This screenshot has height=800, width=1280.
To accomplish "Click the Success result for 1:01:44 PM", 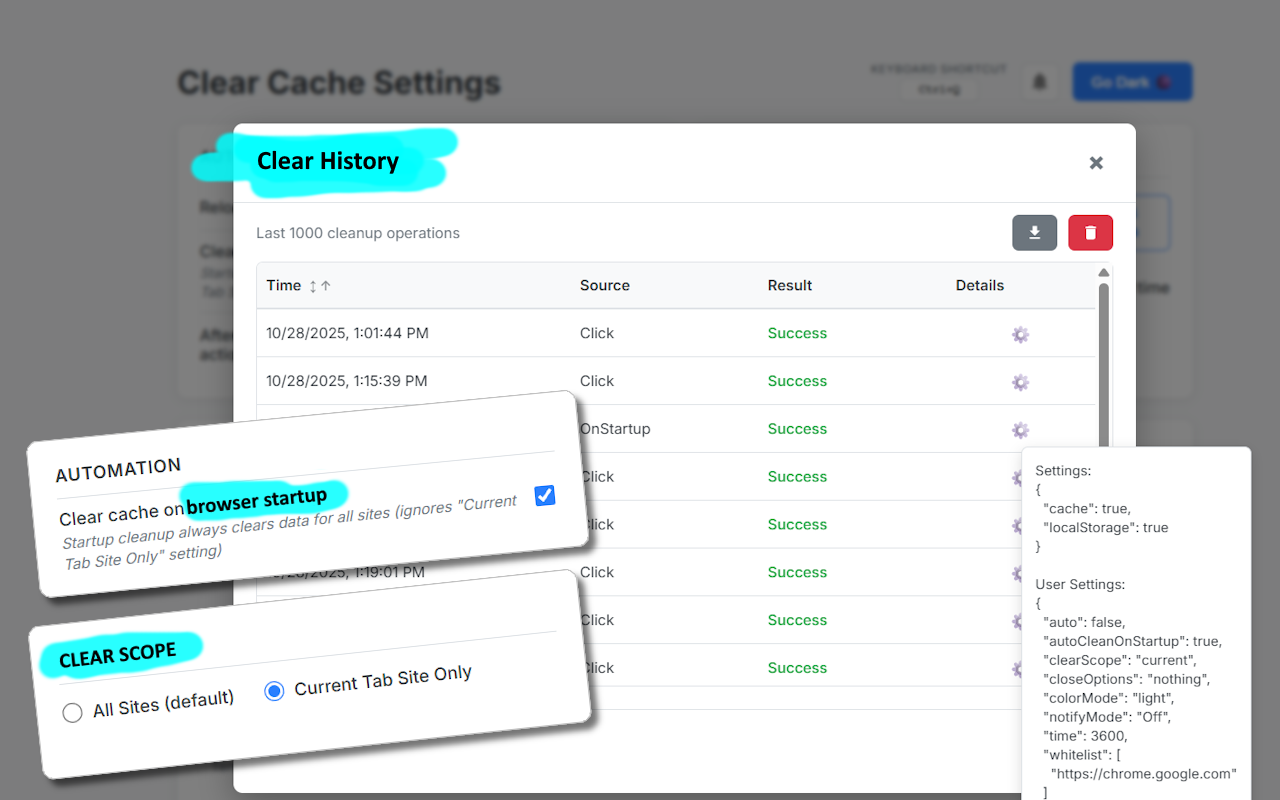I will tap(797, 334).
